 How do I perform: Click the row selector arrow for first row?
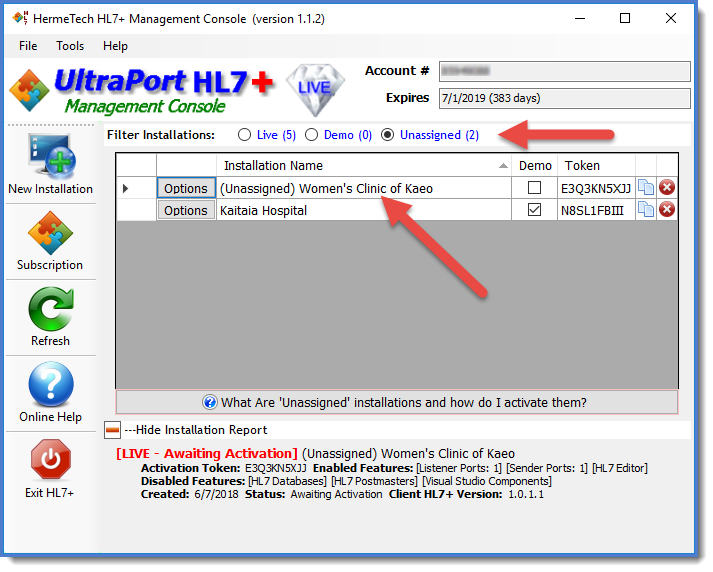126,188
